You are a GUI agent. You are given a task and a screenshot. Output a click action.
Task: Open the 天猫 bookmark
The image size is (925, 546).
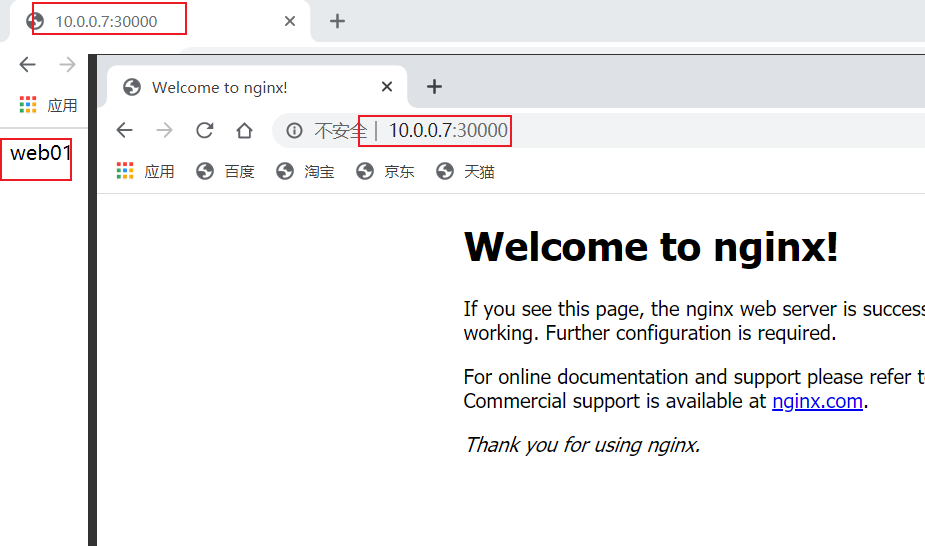click(x=466, y=171)
